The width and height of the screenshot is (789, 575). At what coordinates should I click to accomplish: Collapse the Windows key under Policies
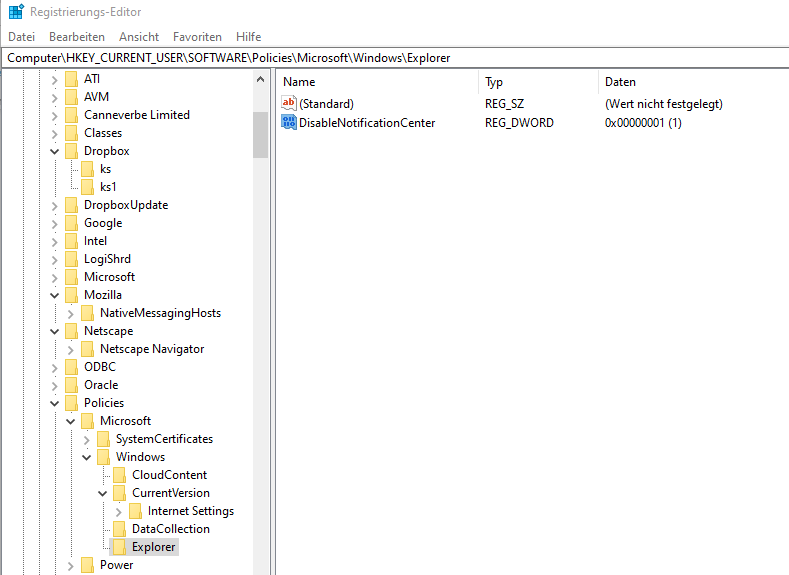click(87, 458)
